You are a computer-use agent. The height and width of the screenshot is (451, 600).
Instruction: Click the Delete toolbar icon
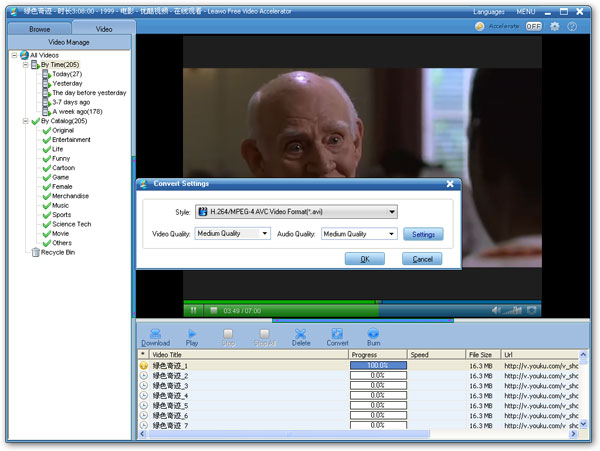pos(301,337)
